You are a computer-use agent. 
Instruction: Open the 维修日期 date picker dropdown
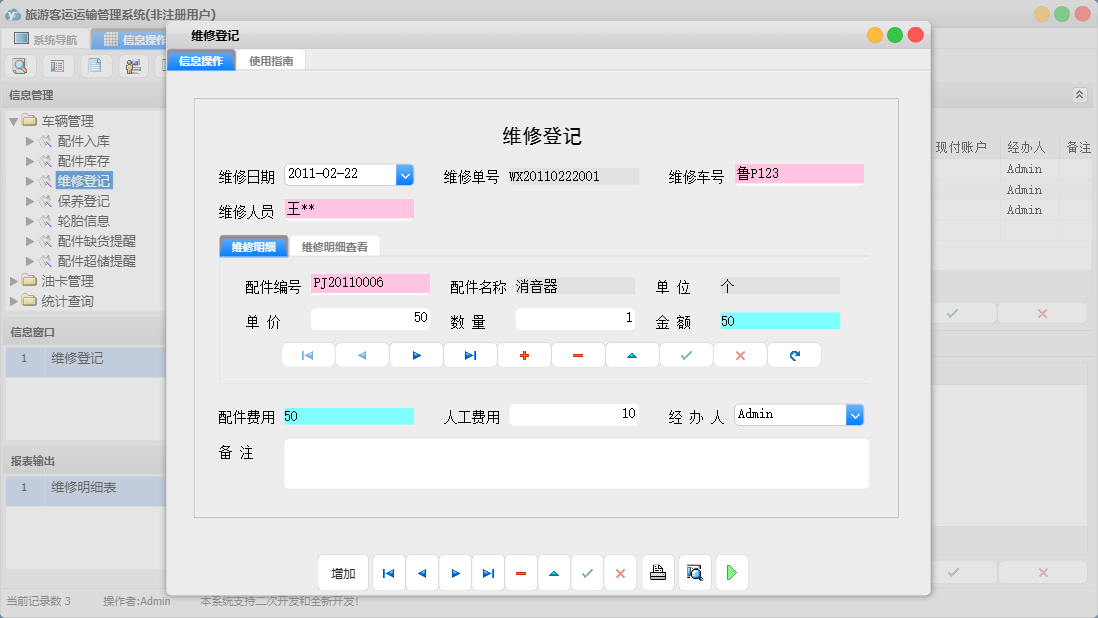pos(404,174)
